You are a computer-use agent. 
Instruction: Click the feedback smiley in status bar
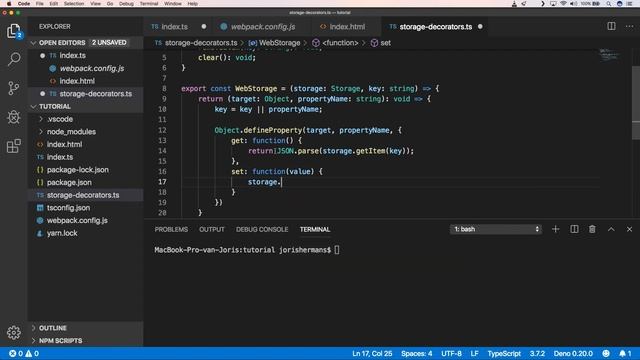606,353
